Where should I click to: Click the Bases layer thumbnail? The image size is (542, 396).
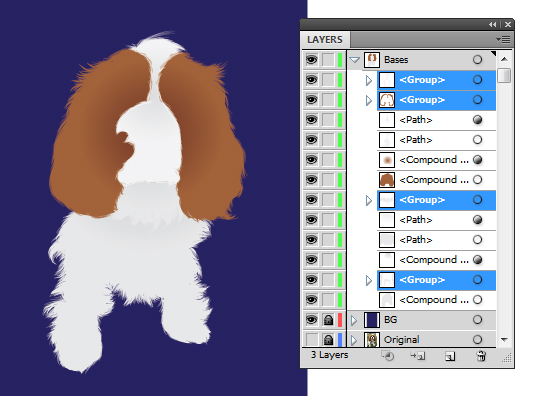coord(372,60)
